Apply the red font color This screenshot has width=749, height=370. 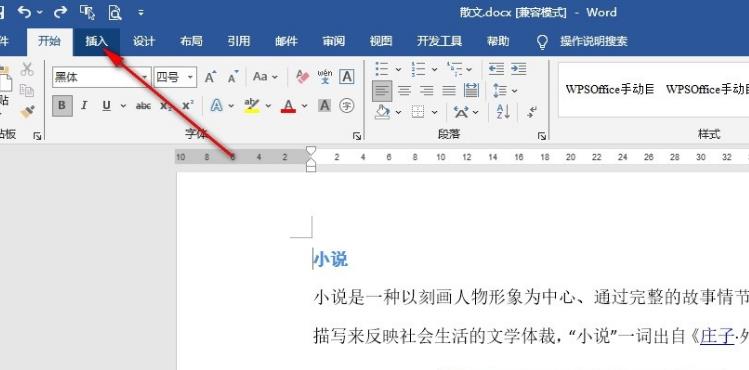[288, 106]
